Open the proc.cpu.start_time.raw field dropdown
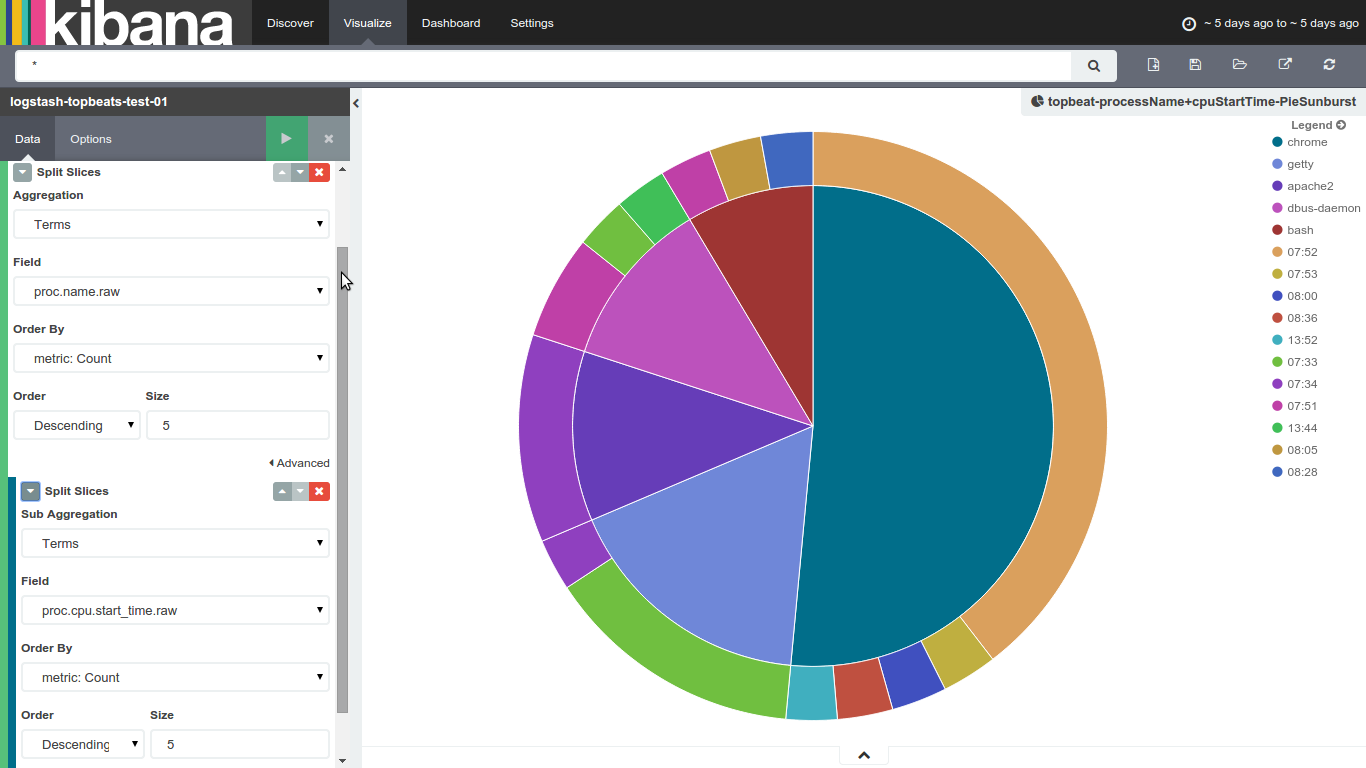This screenshot has height=768, width=1366. (x=175, y=610)
